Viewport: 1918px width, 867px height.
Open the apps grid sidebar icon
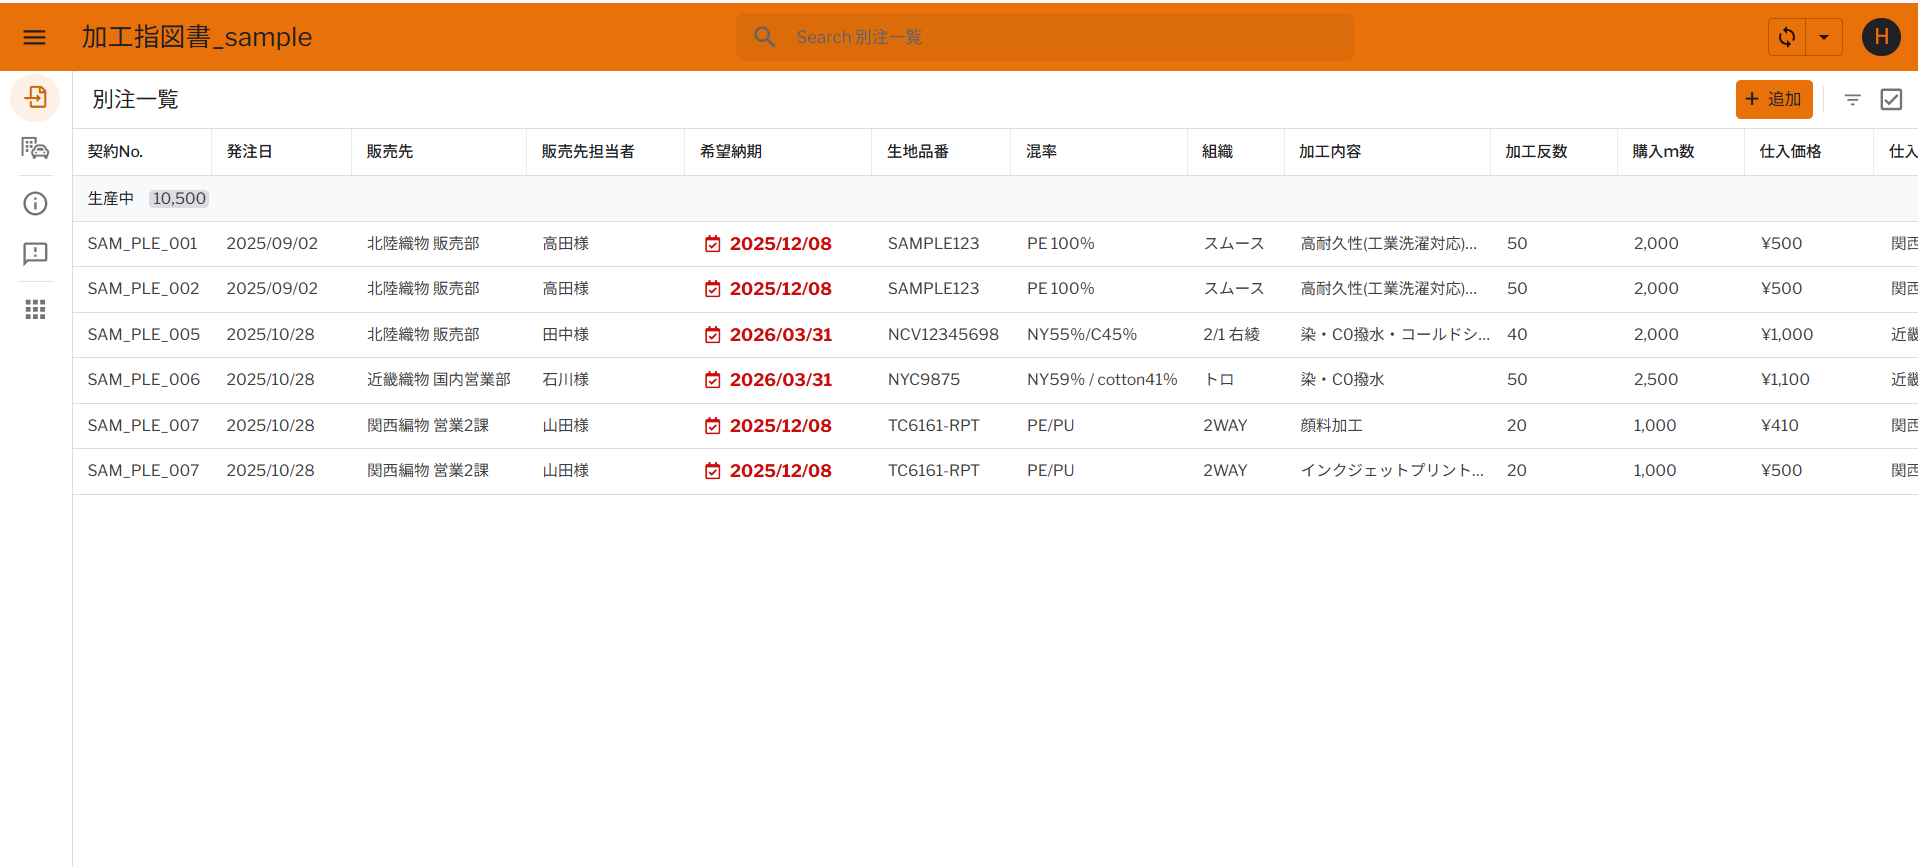coord(35,310)
